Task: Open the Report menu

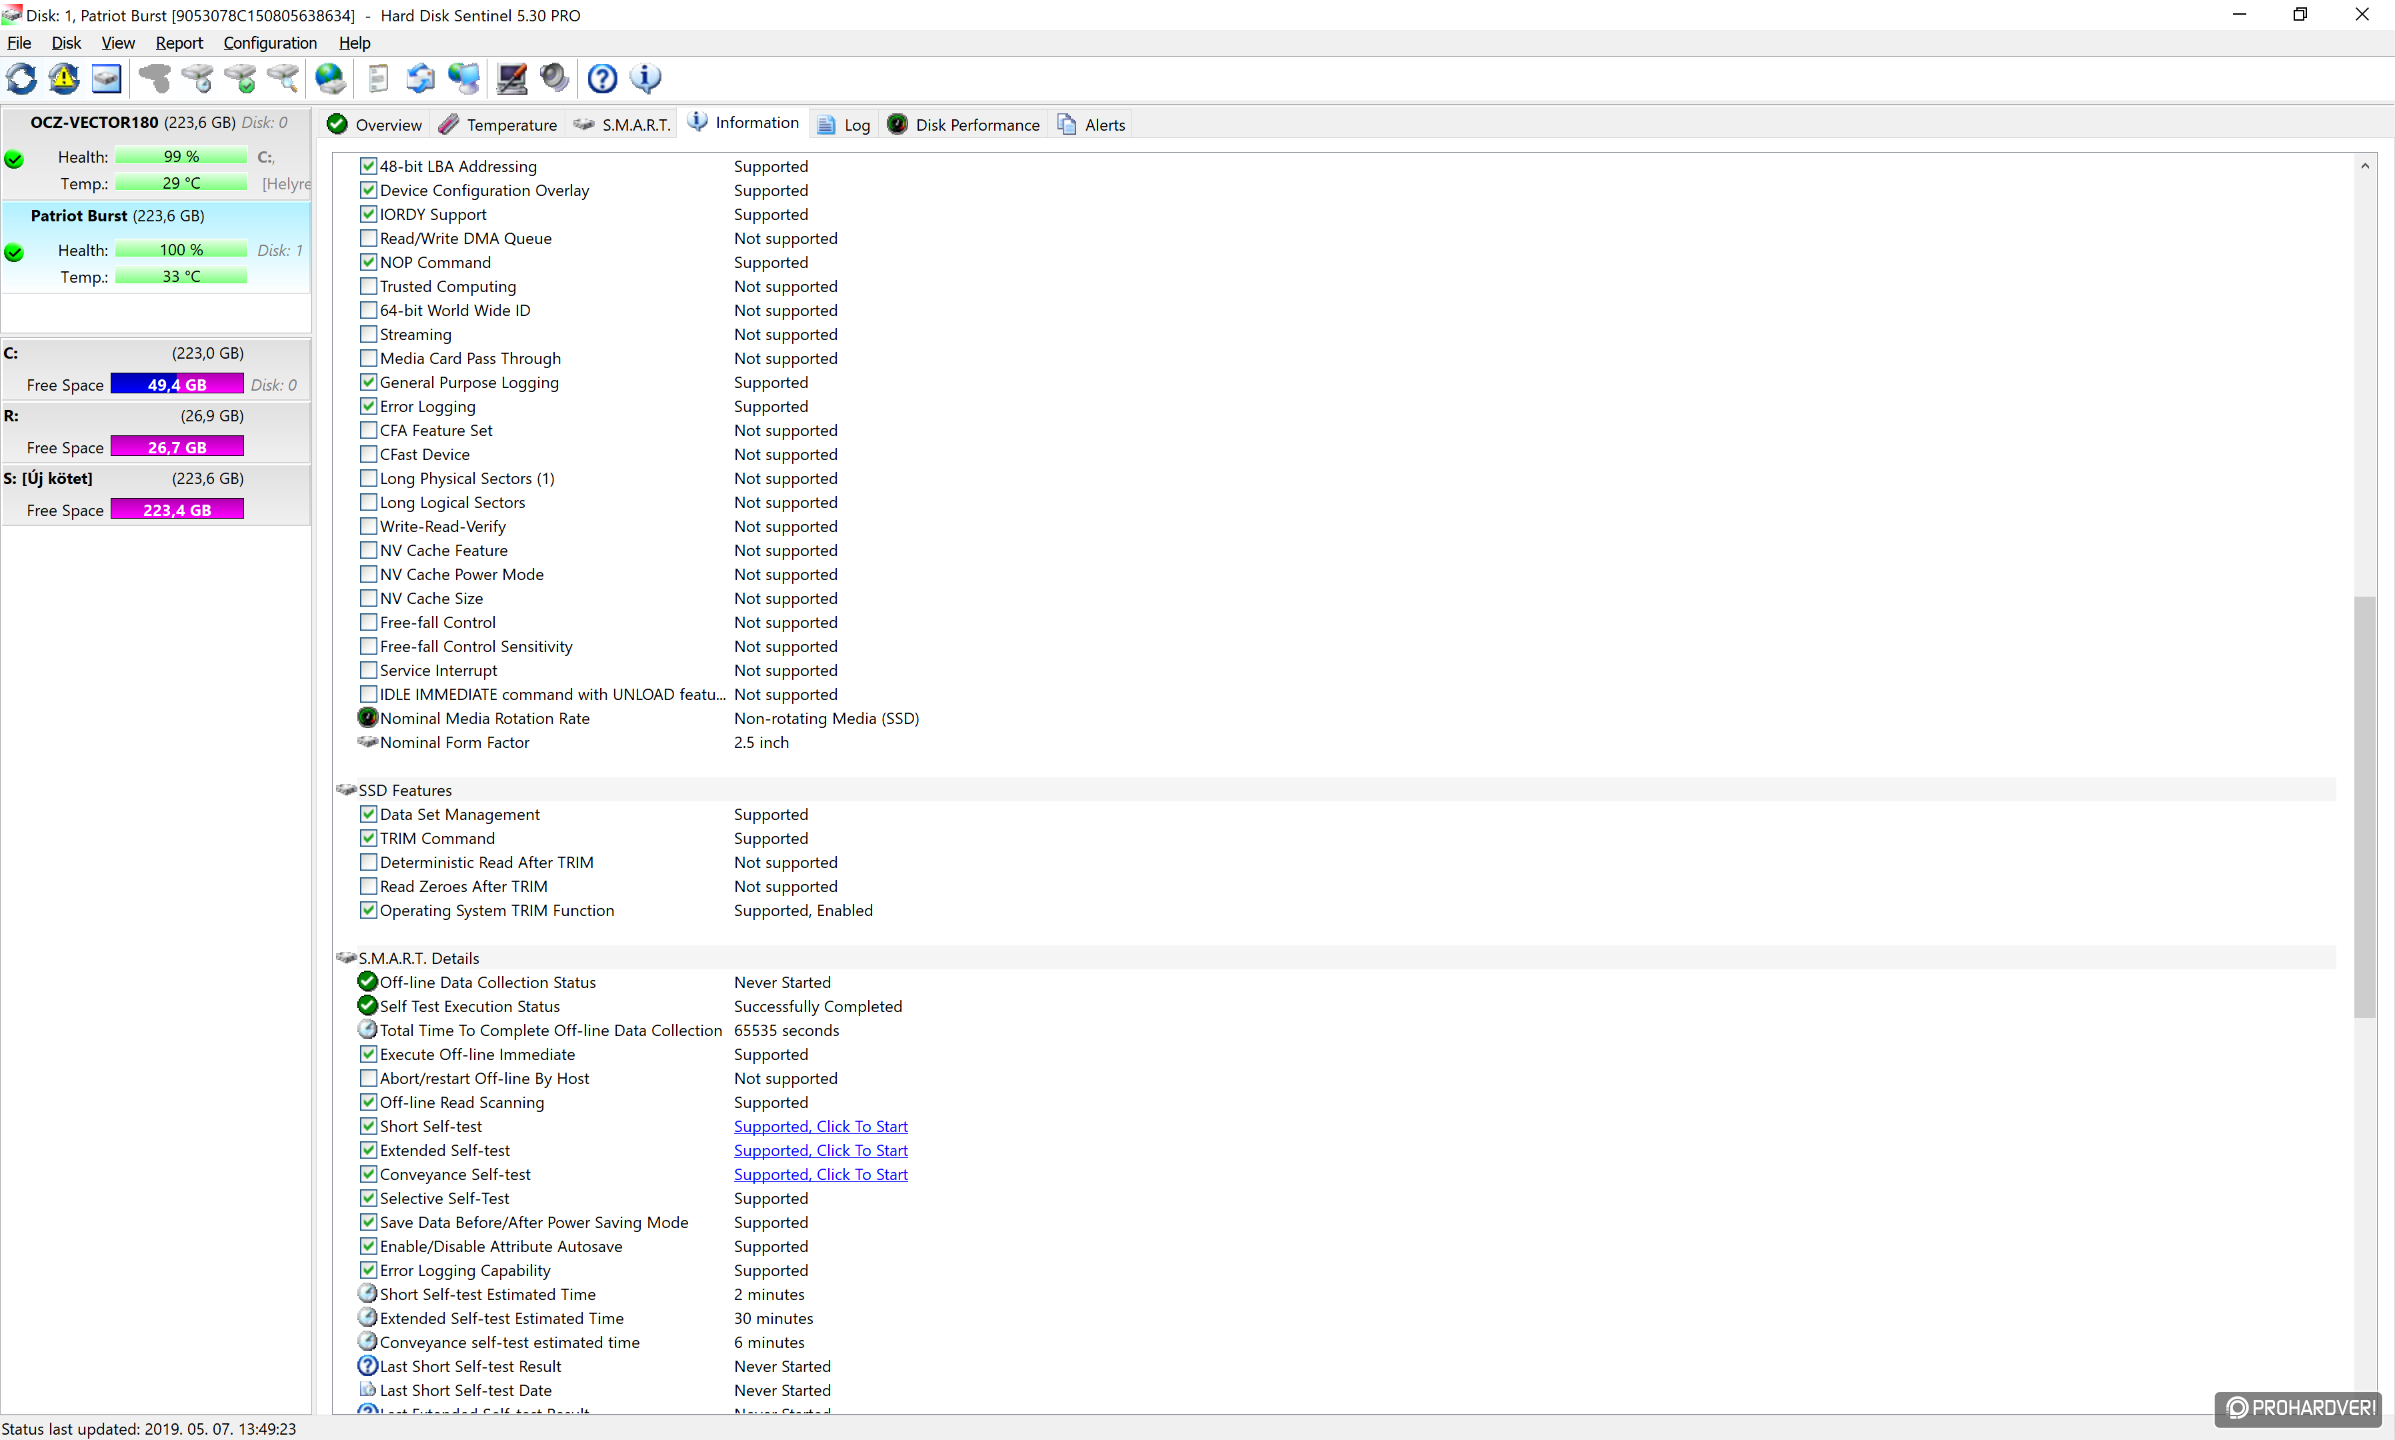Action: [x=179, y=43]
